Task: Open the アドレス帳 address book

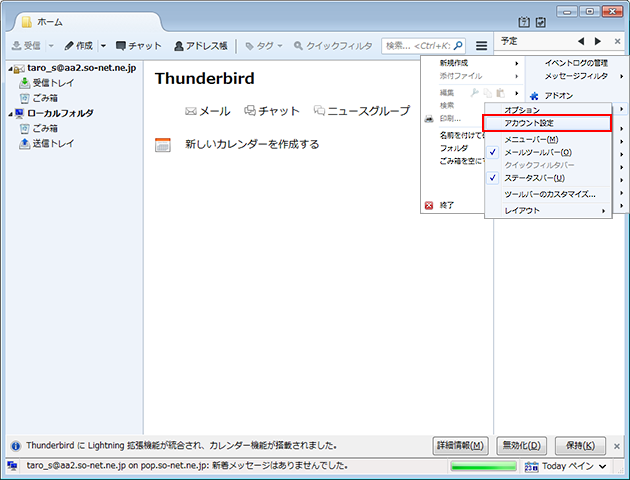Action: pos(200,46)
